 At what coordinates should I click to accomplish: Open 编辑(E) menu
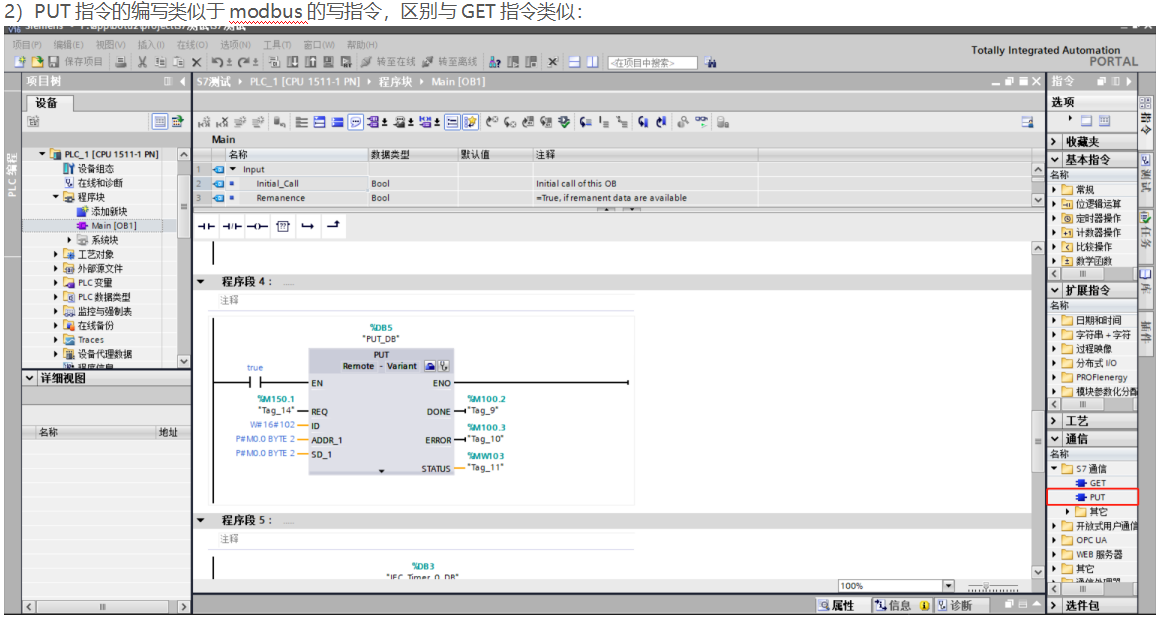68,45
